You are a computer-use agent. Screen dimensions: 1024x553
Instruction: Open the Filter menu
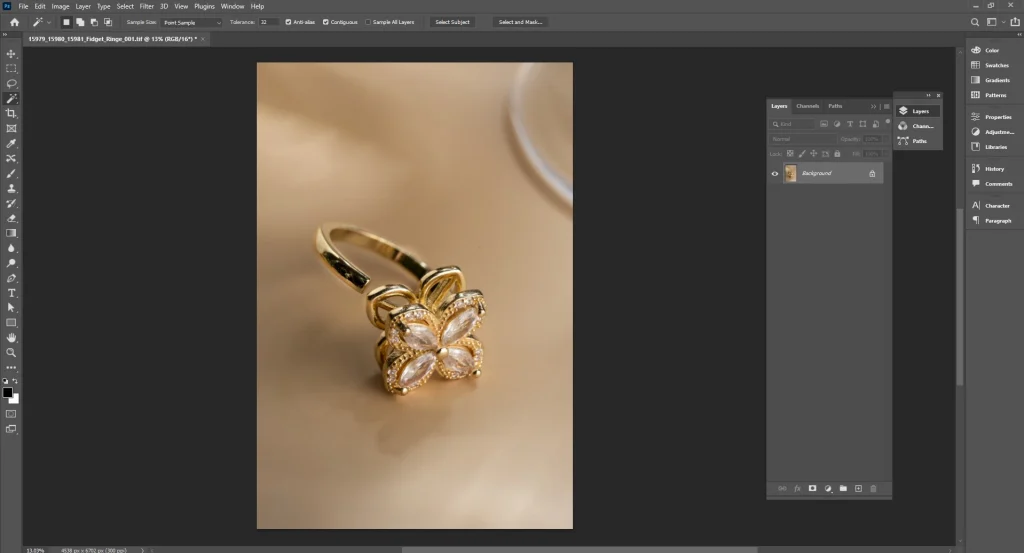click(x=146, y=6)
